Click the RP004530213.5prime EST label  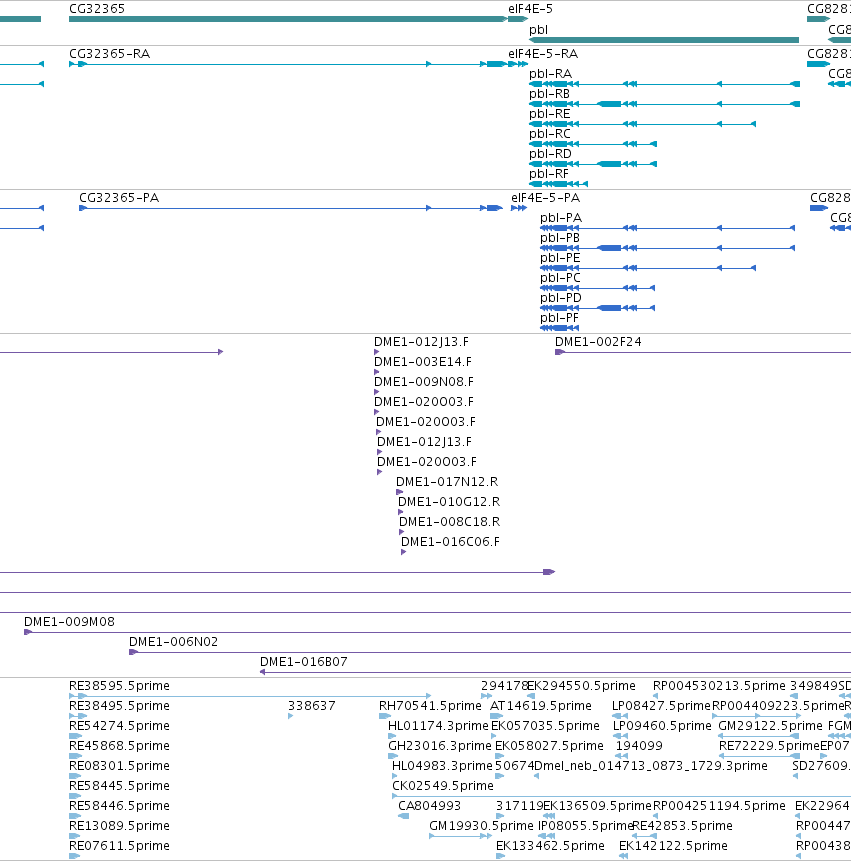click(x=719, y=686)
